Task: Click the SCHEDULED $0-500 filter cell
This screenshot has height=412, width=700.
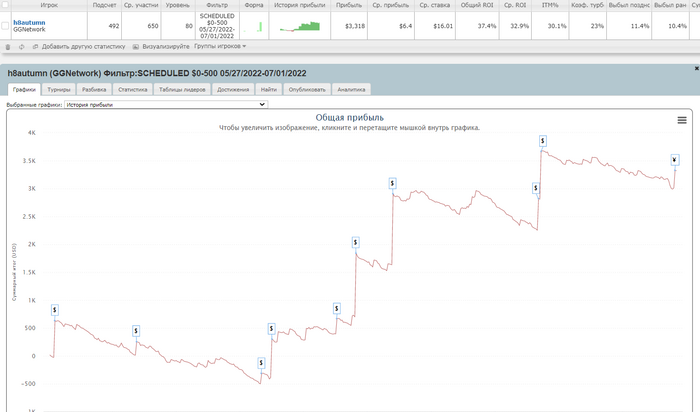Action: [x=217, y=26]
